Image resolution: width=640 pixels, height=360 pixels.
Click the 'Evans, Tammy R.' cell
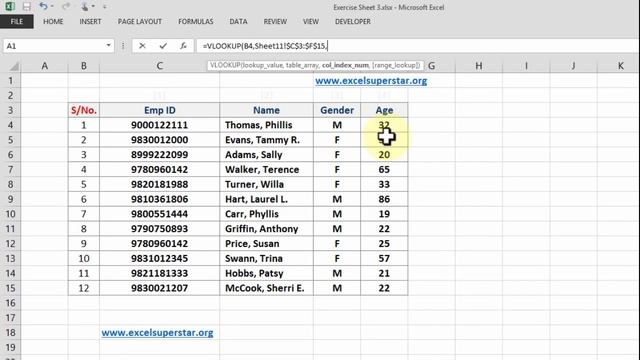coord(266,140)
